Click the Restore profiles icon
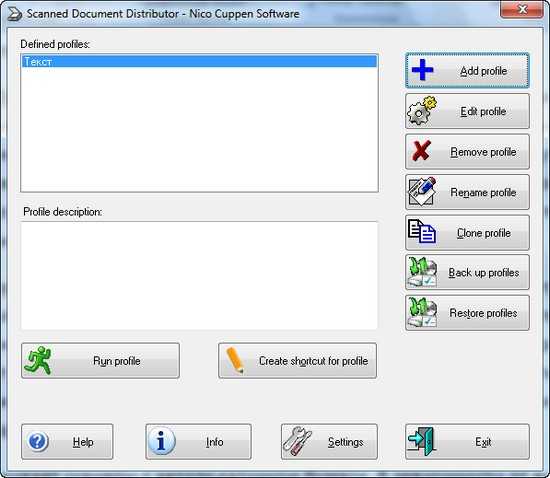The image size is (550, 478). 422,312
